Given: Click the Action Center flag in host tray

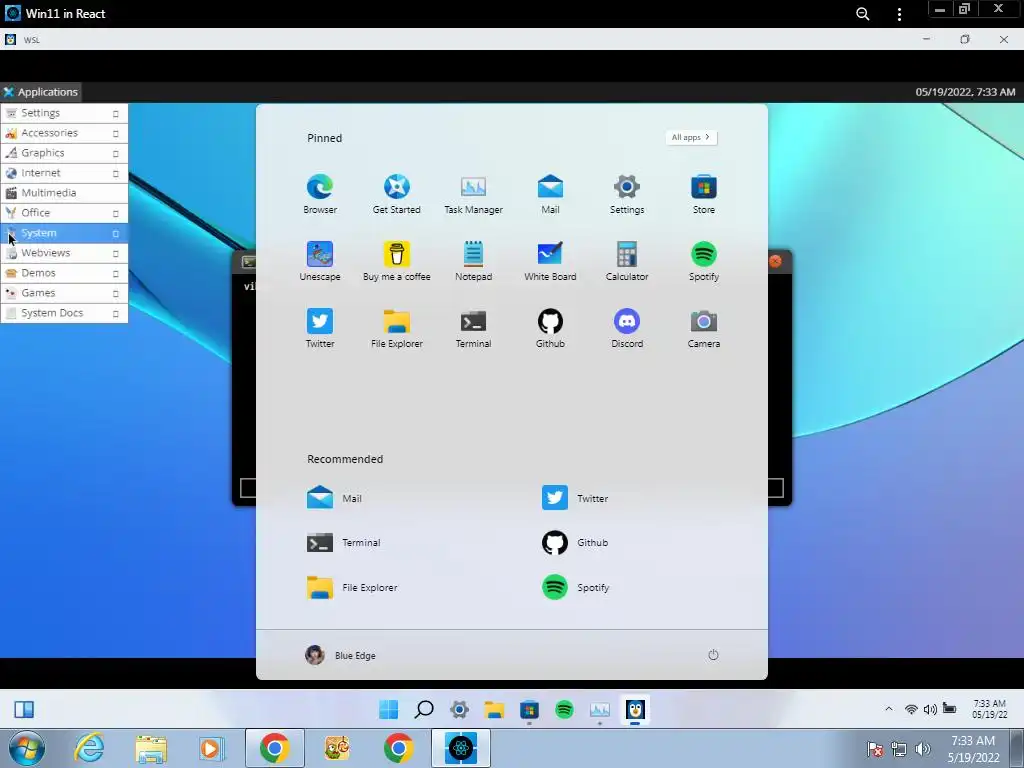Looking at the screenshot, I should point(874,749).
